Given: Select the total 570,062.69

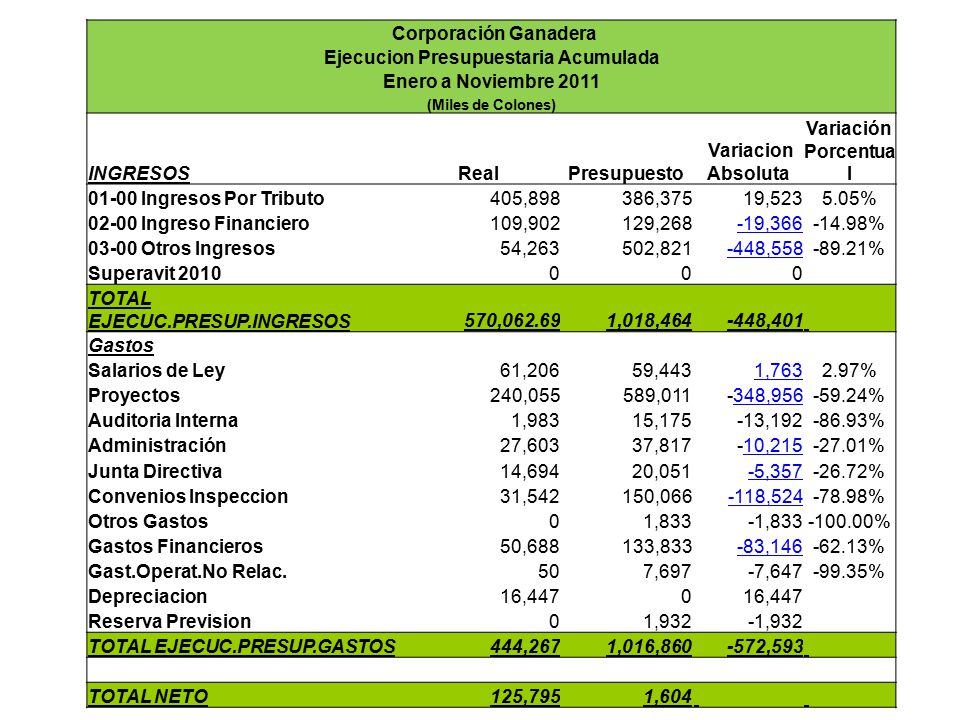Looking at the screenshot, I should point(512,320).
